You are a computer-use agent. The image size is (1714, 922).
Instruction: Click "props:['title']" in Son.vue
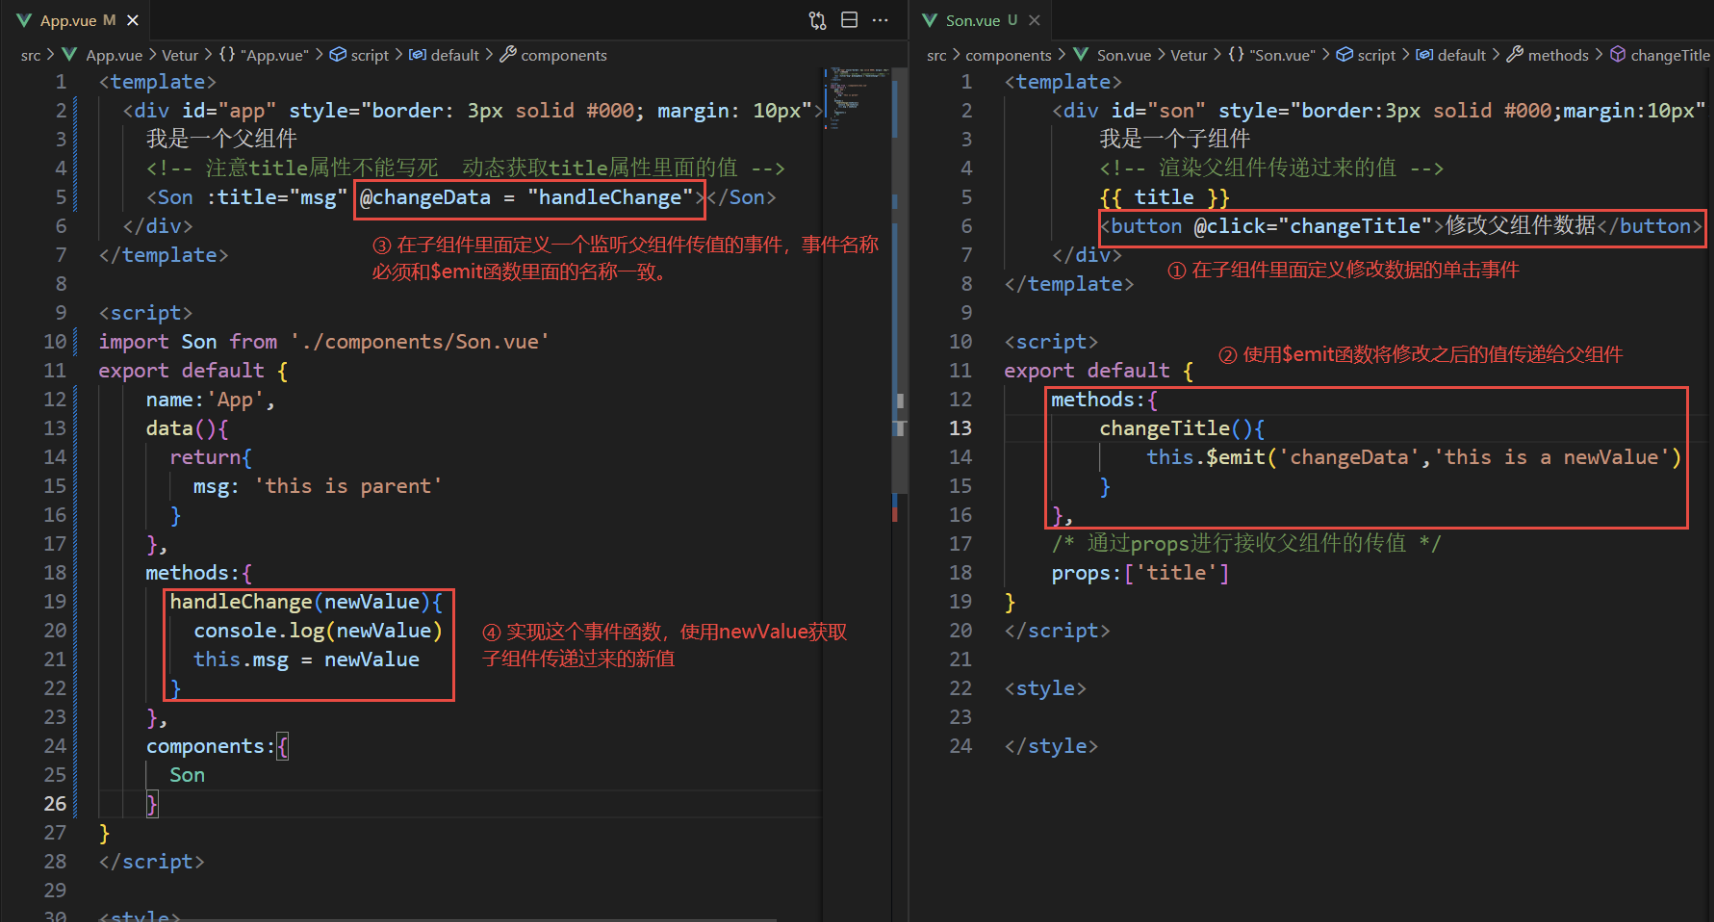pyautogui.click(x=1140, y=573)
